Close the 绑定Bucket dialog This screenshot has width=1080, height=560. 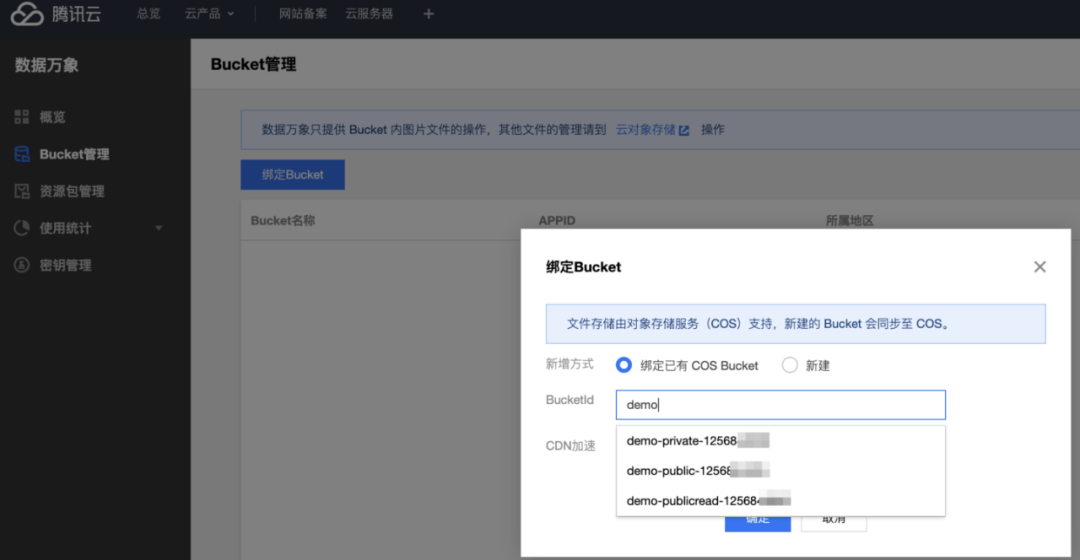[x=1039, y=267]
